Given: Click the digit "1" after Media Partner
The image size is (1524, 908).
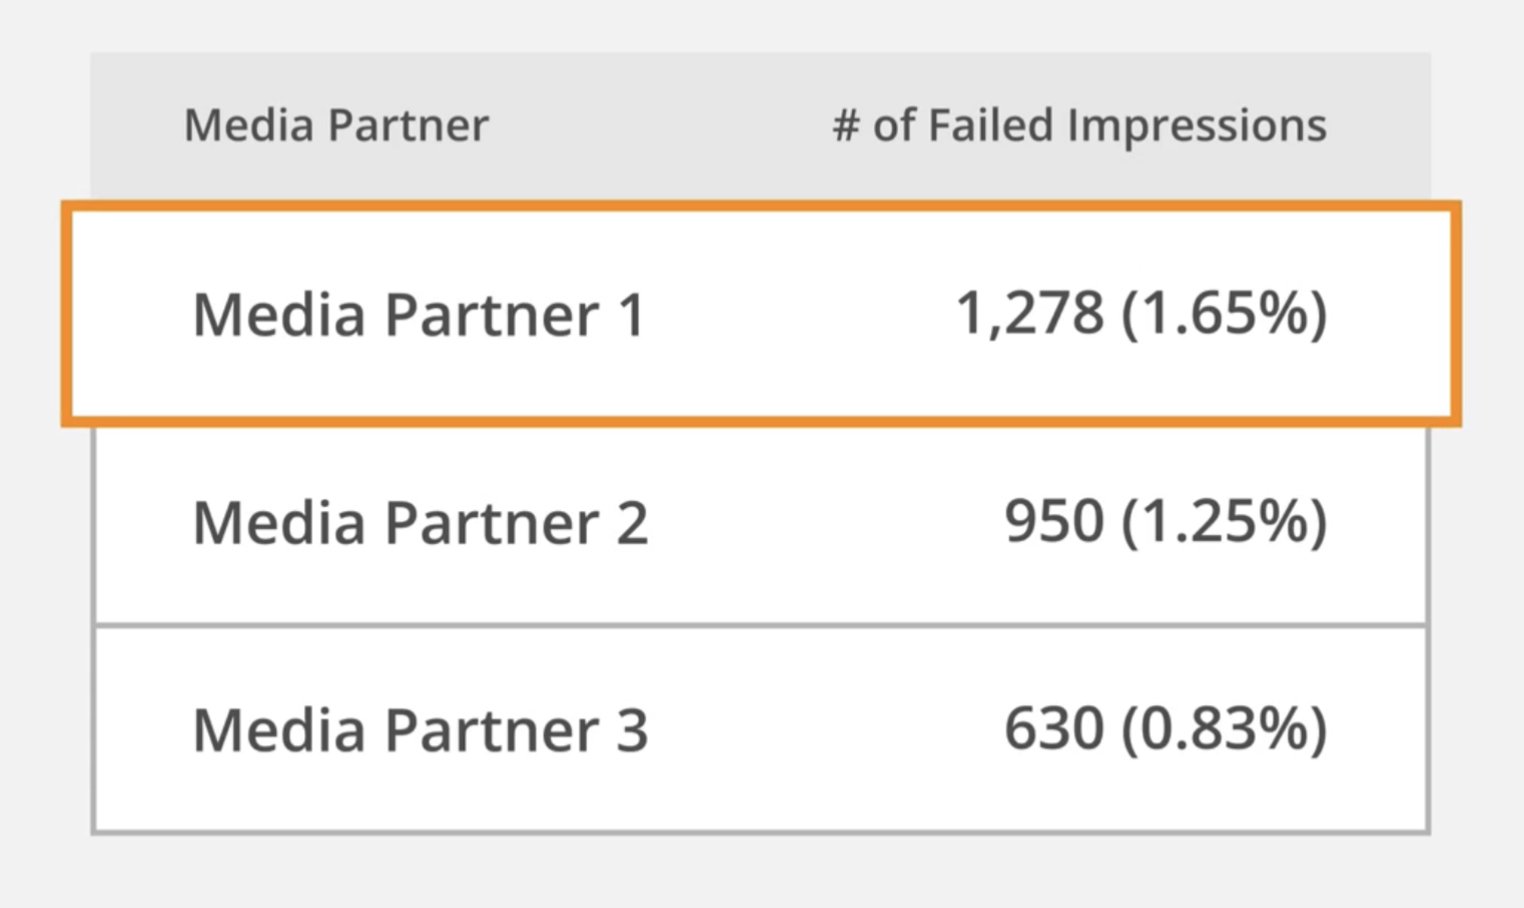Looking at the screenshot, I should 631,315.
